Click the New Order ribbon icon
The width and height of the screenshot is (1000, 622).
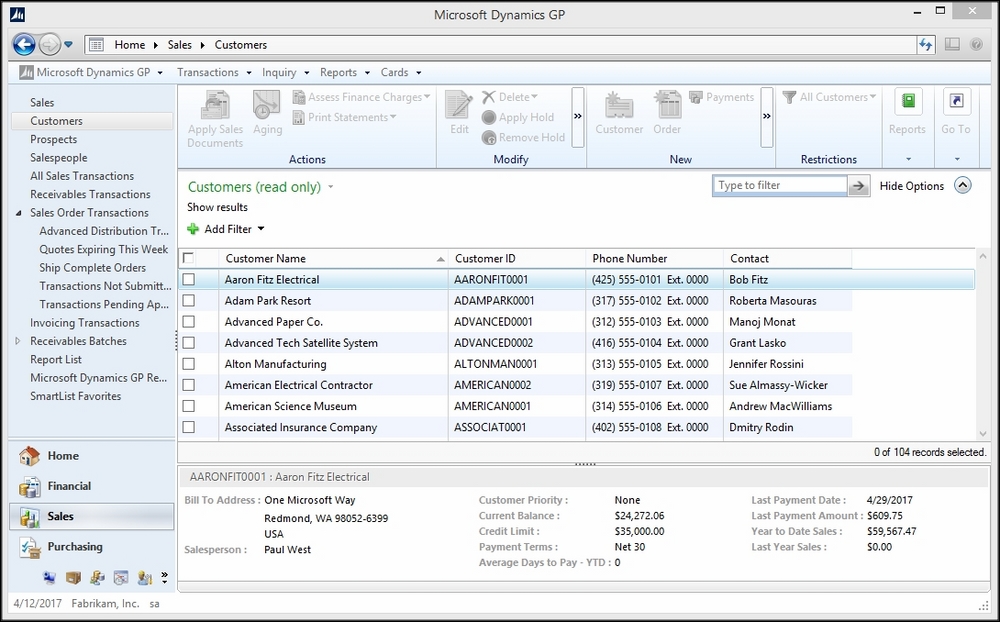pos(667,105)
